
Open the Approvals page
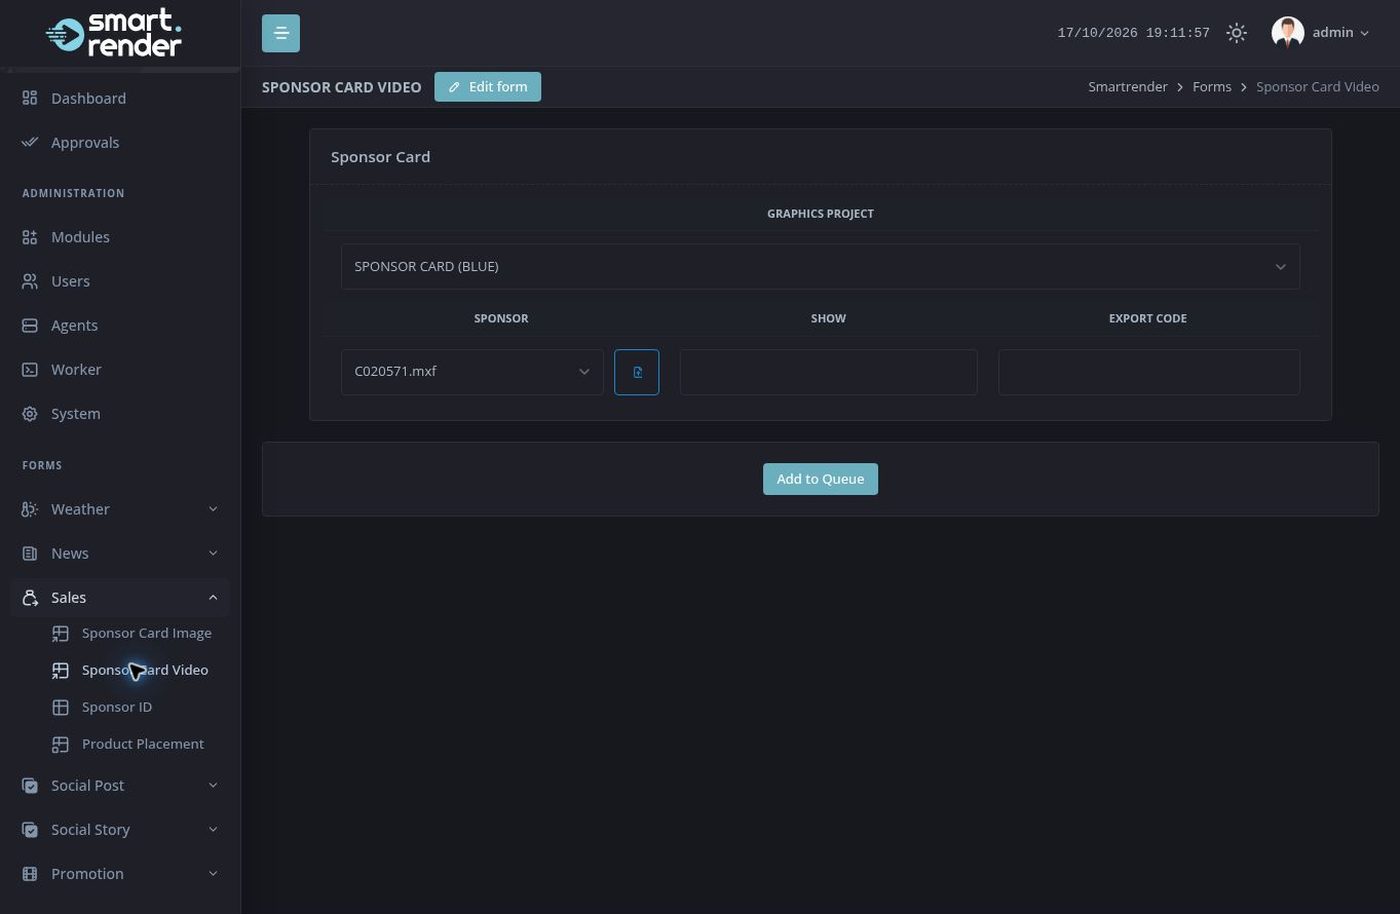[x=85, y=142]
